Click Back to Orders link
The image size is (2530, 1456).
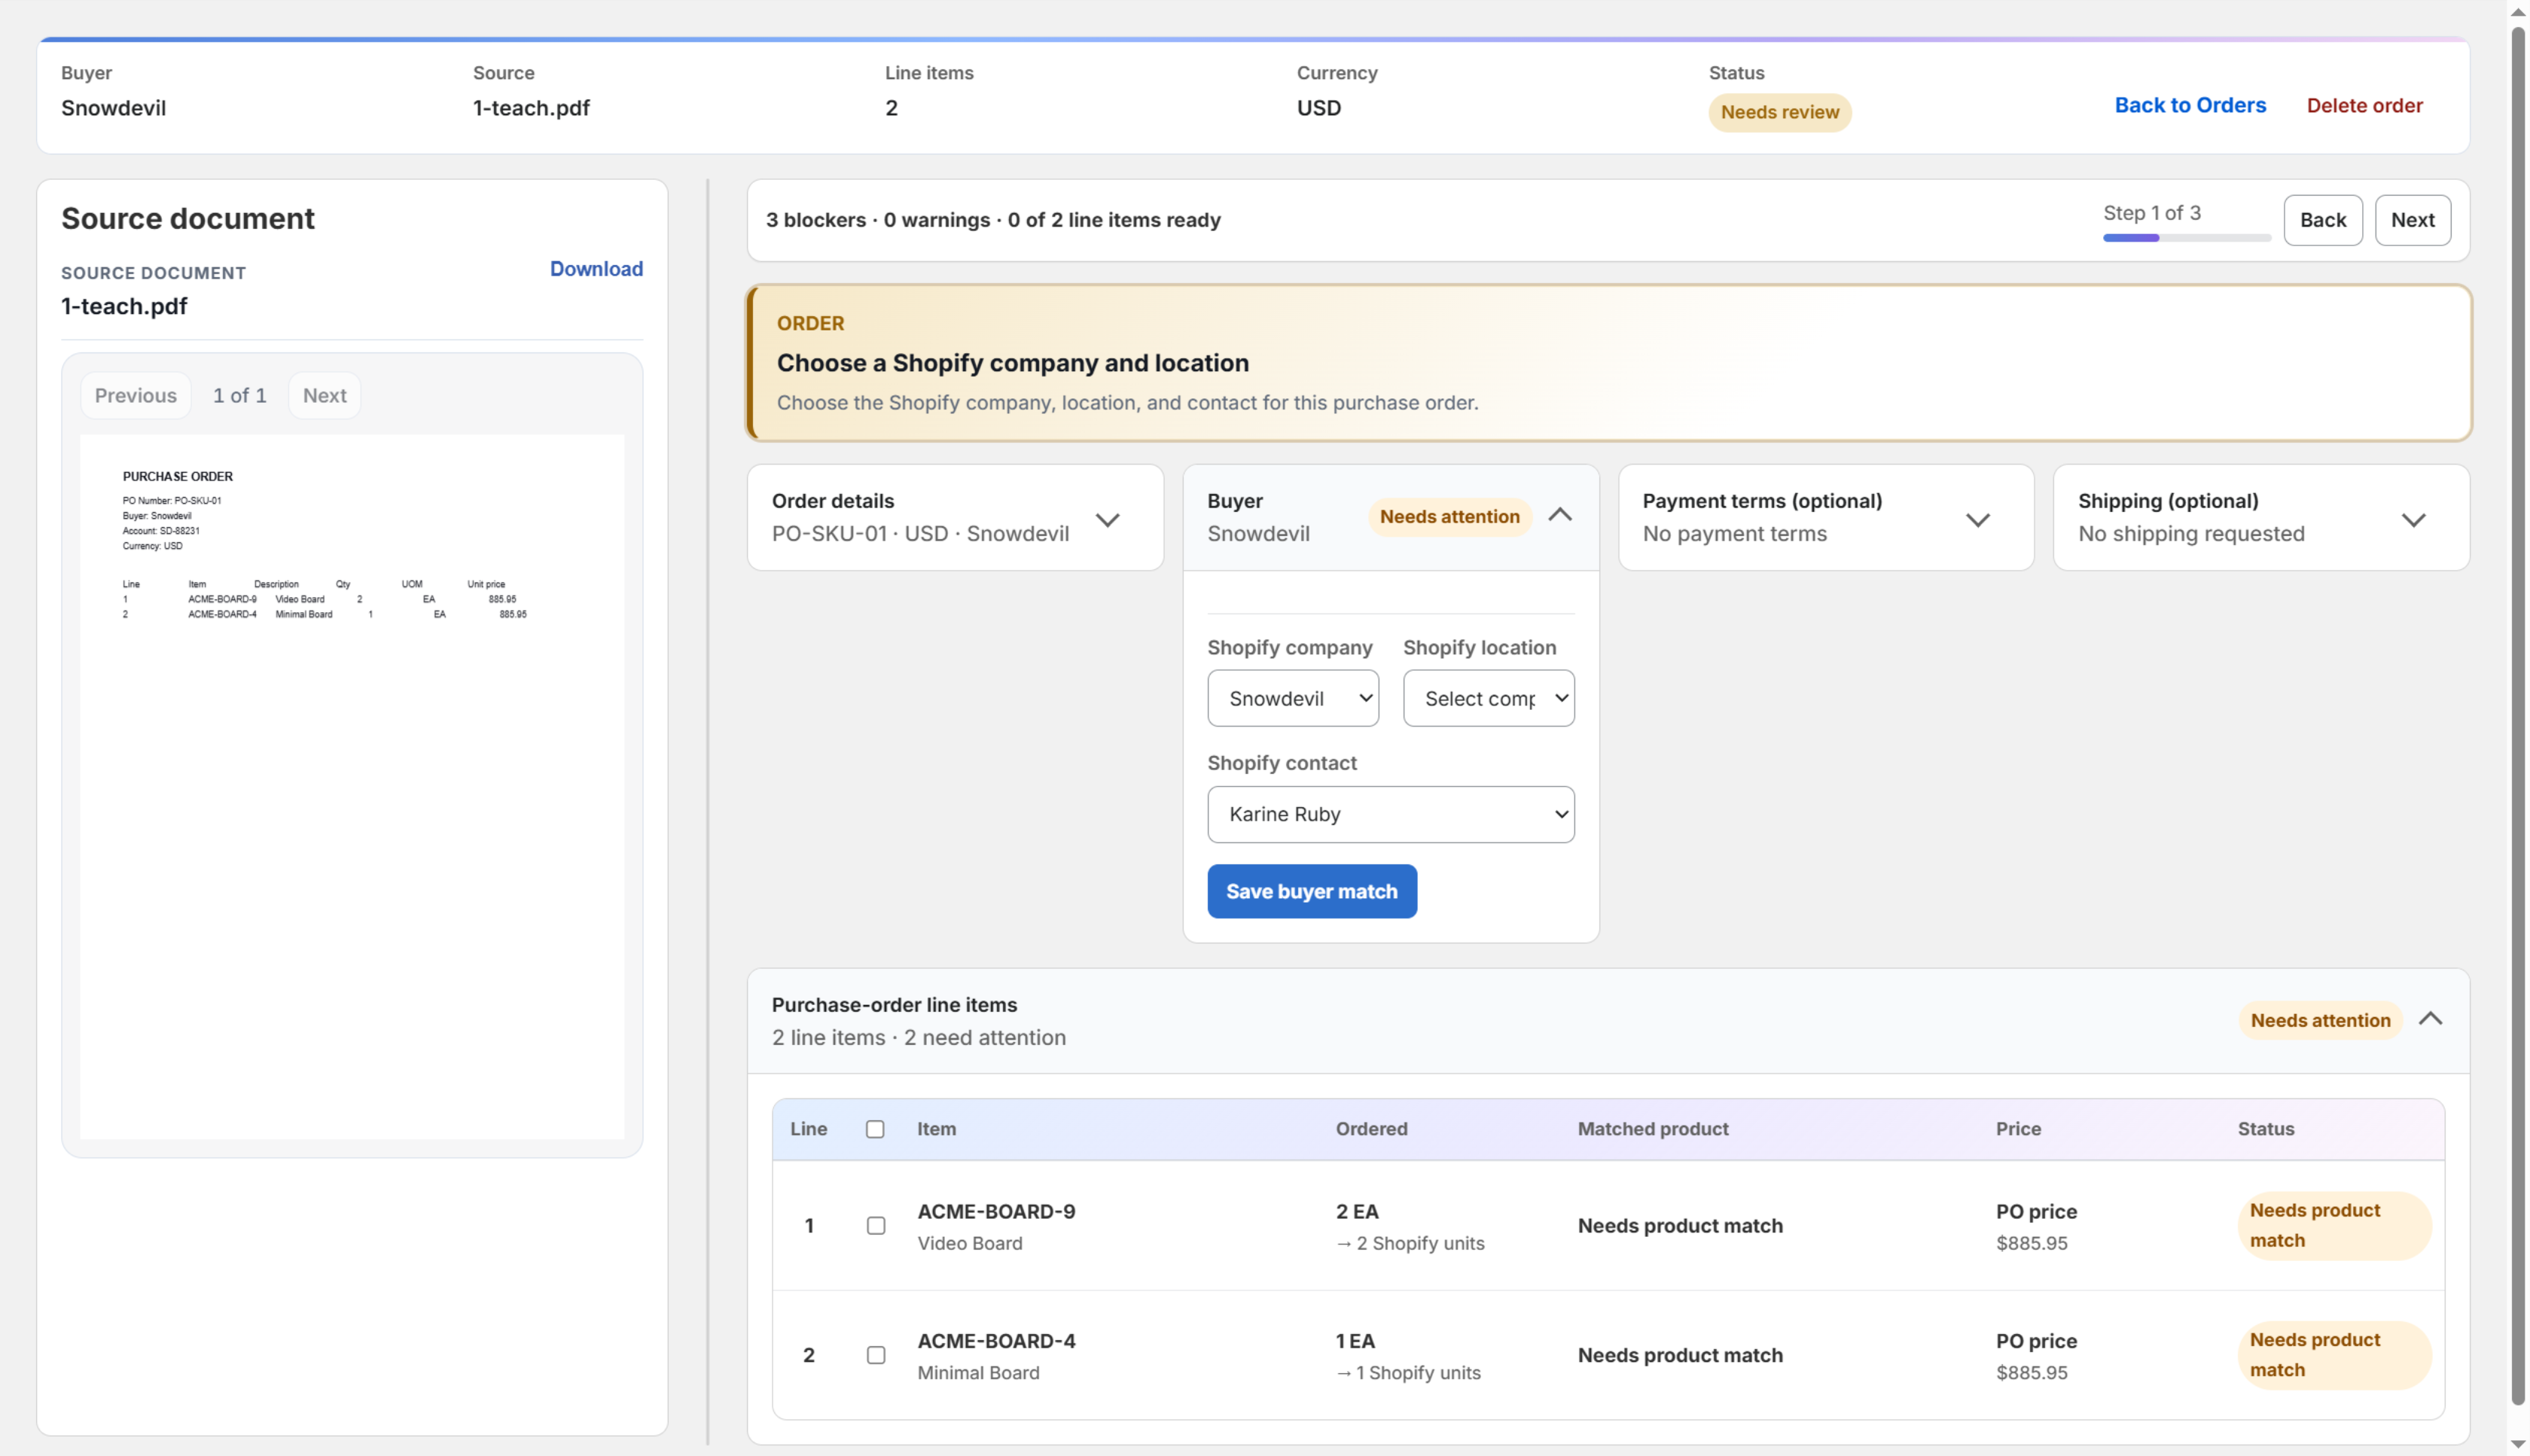coord(2189,105)
